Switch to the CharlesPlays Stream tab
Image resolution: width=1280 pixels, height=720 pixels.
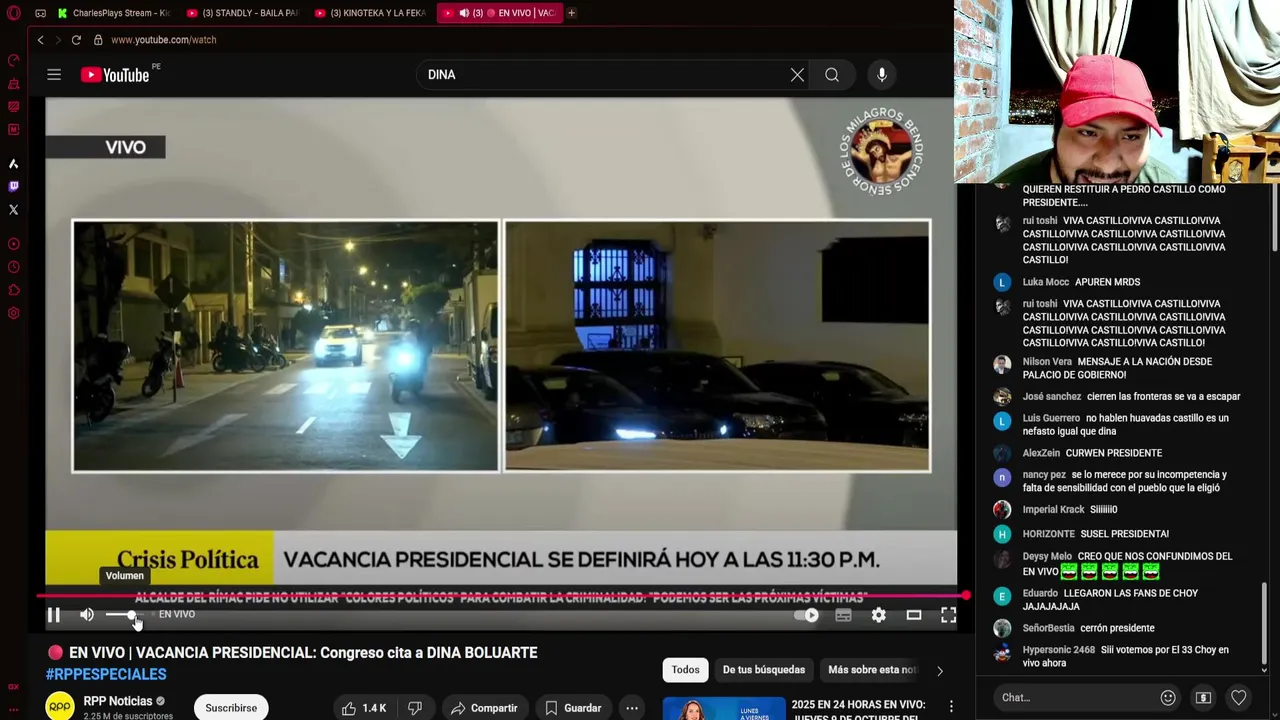pos(114,13)
